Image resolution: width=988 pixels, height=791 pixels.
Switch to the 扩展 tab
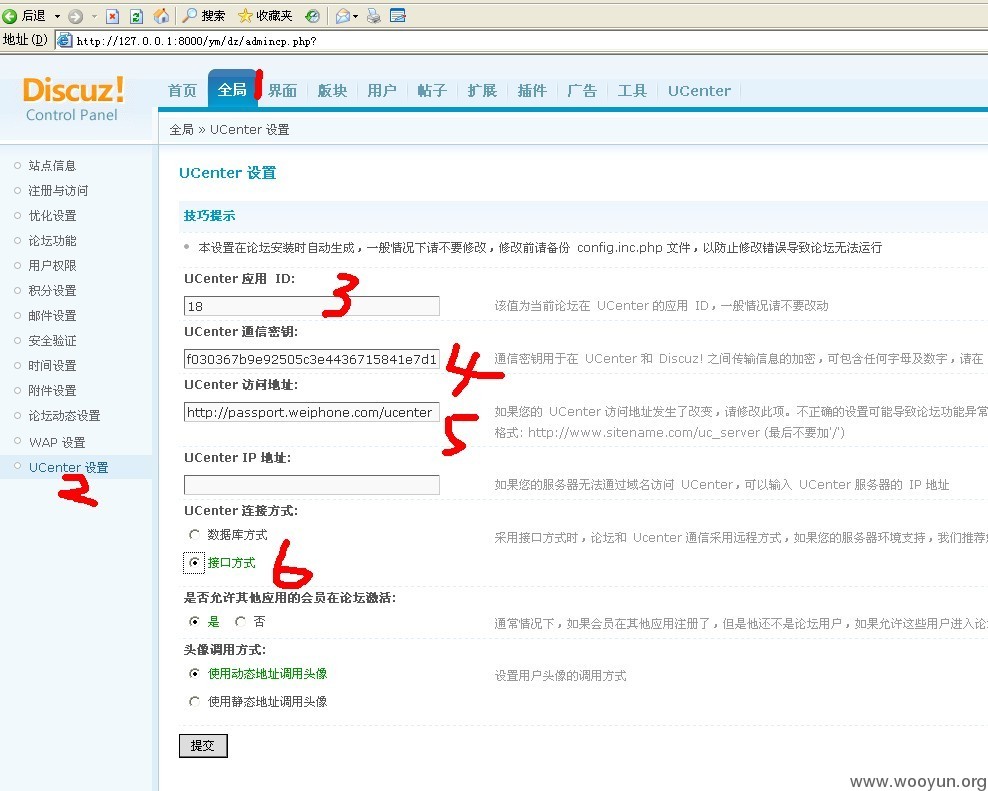(482, 91)
